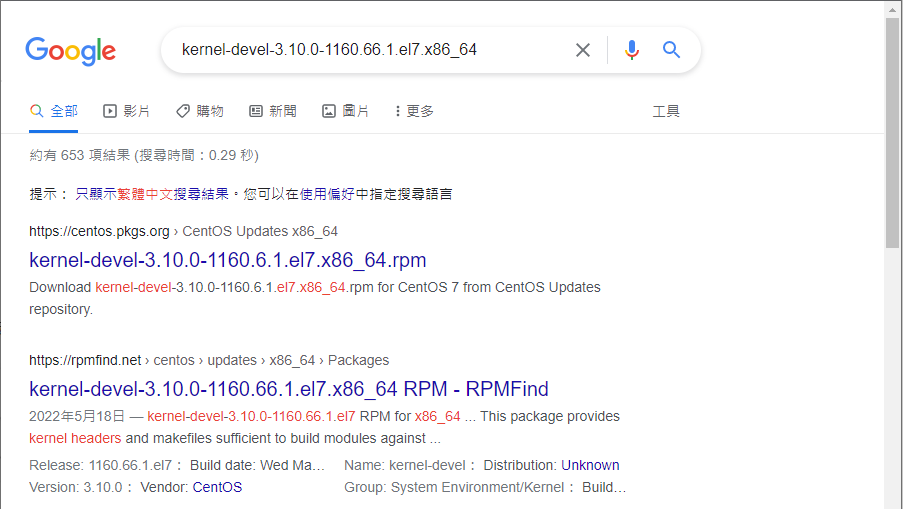Switch to the 購物 tab
The height and width of the screenshot is (509, 903).
(x=199, y=111)
